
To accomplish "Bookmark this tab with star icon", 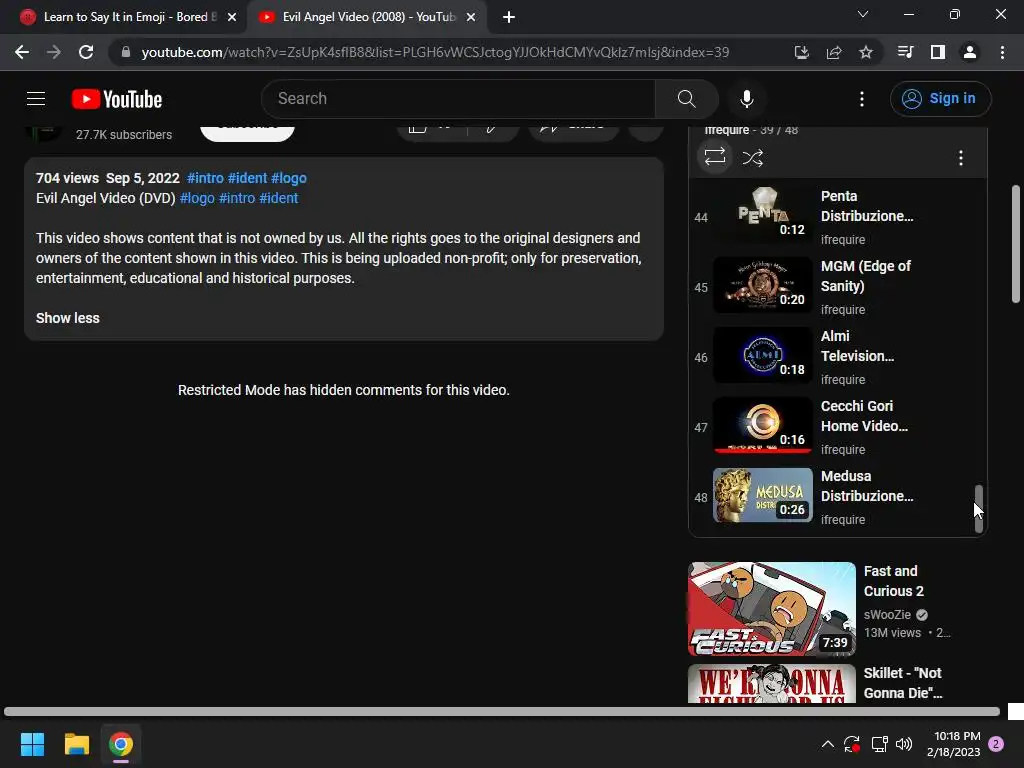I will coord(866,52).
